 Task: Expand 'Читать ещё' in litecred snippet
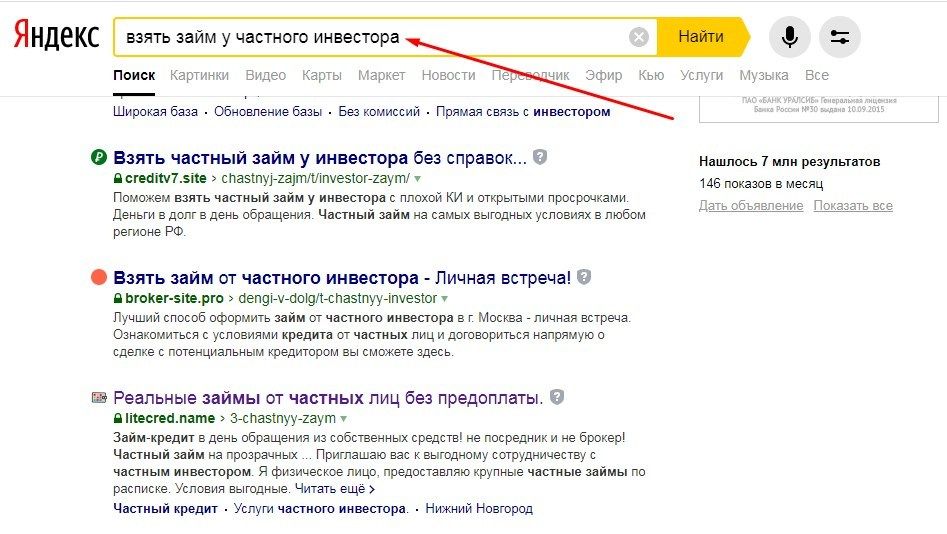coord(335,490)
